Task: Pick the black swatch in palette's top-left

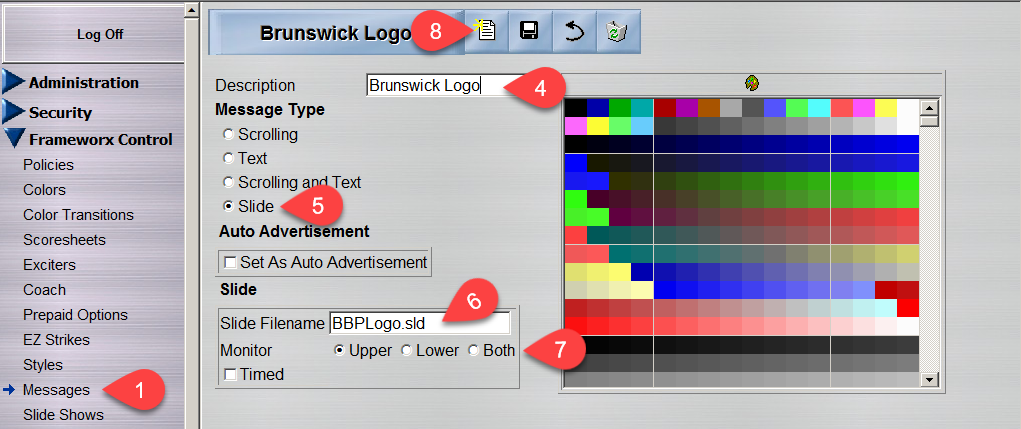Action: click(x=575, y=107)
